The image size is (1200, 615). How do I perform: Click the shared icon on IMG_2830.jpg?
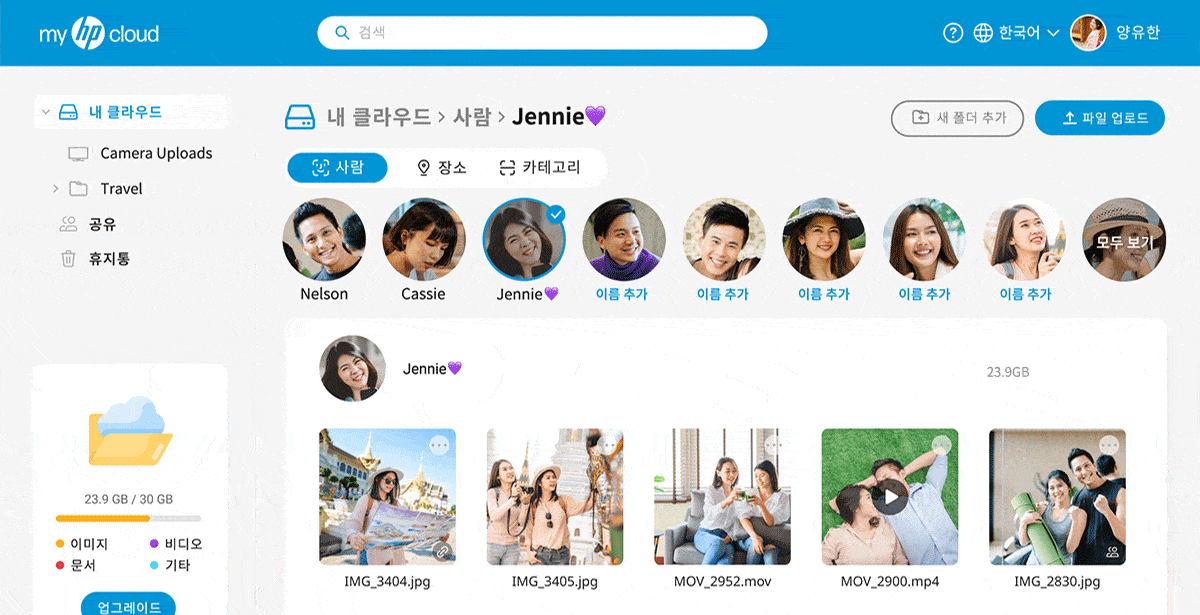[x=1111, y=551]
